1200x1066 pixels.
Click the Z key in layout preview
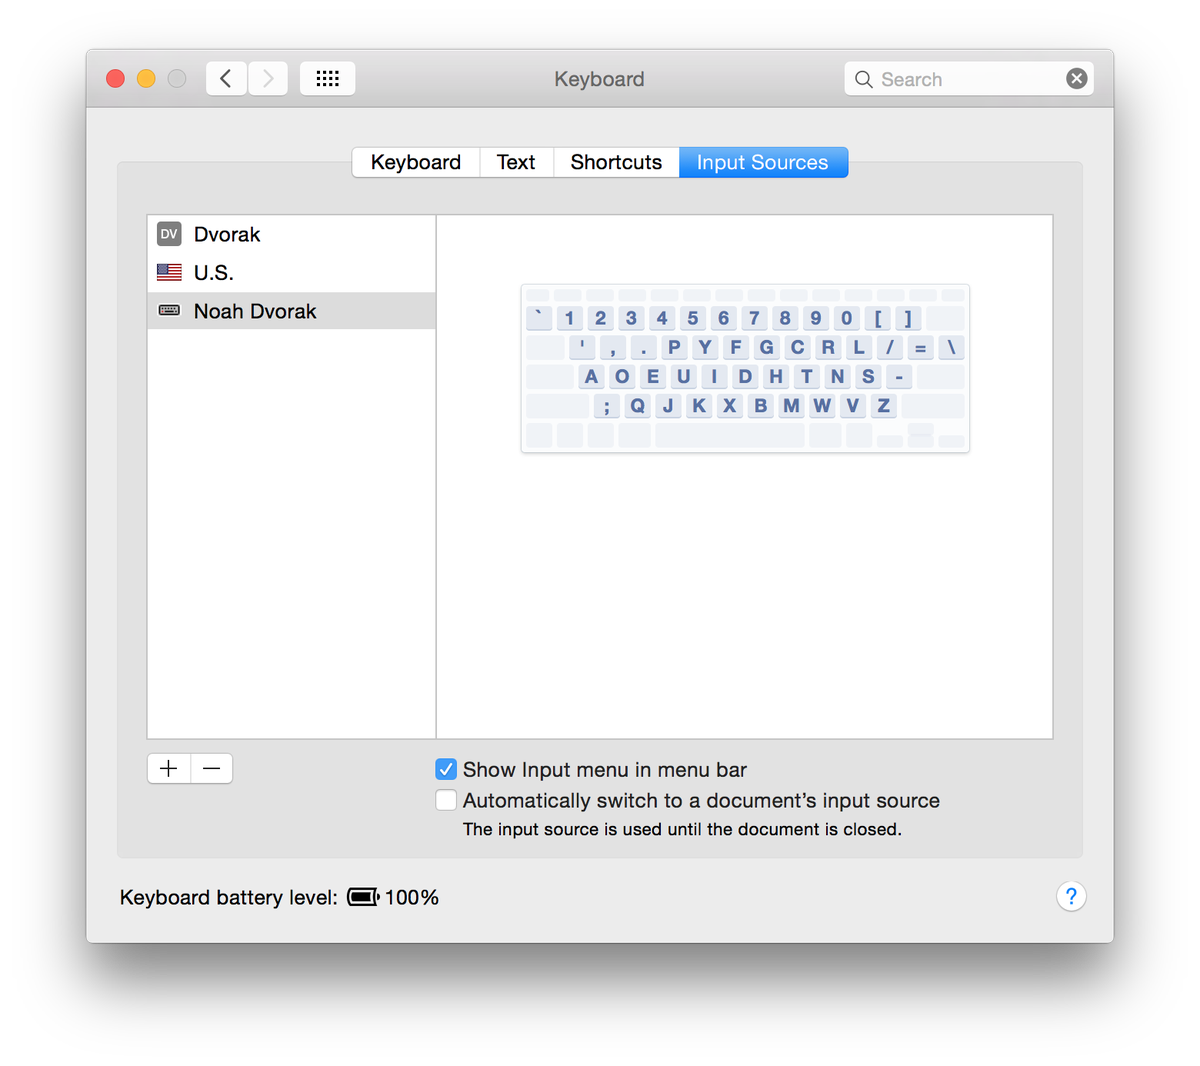click(883, 405)
